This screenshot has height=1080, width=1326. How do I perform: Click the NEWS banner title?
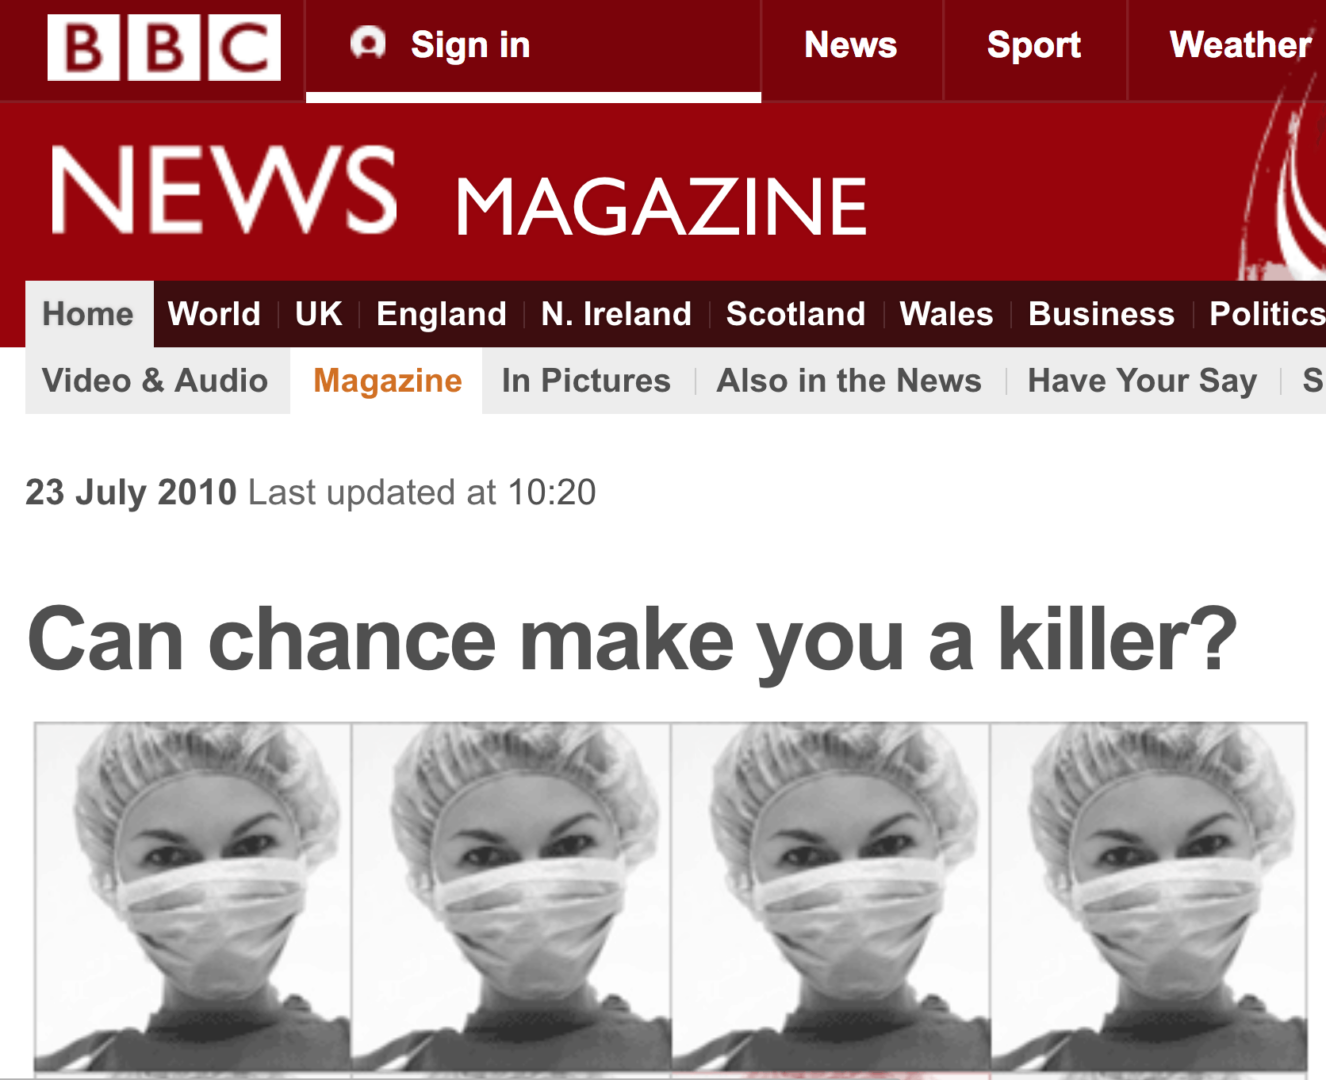click(x=224, y=190)
